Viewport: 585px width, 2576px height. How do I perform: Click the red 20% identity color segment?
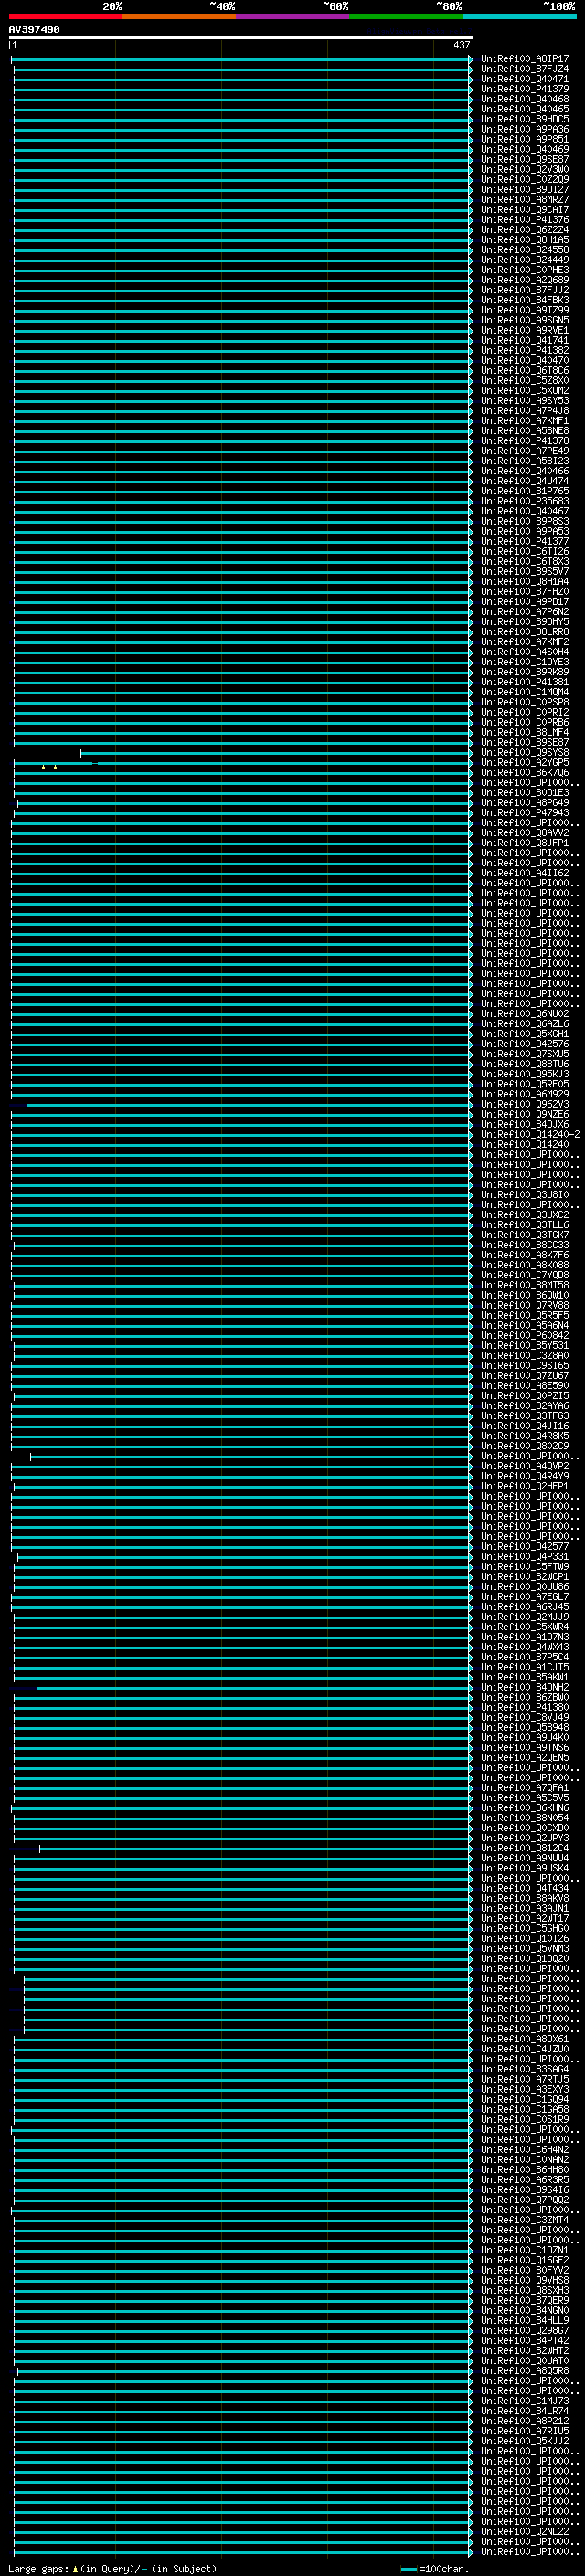[x=65, y=16]
